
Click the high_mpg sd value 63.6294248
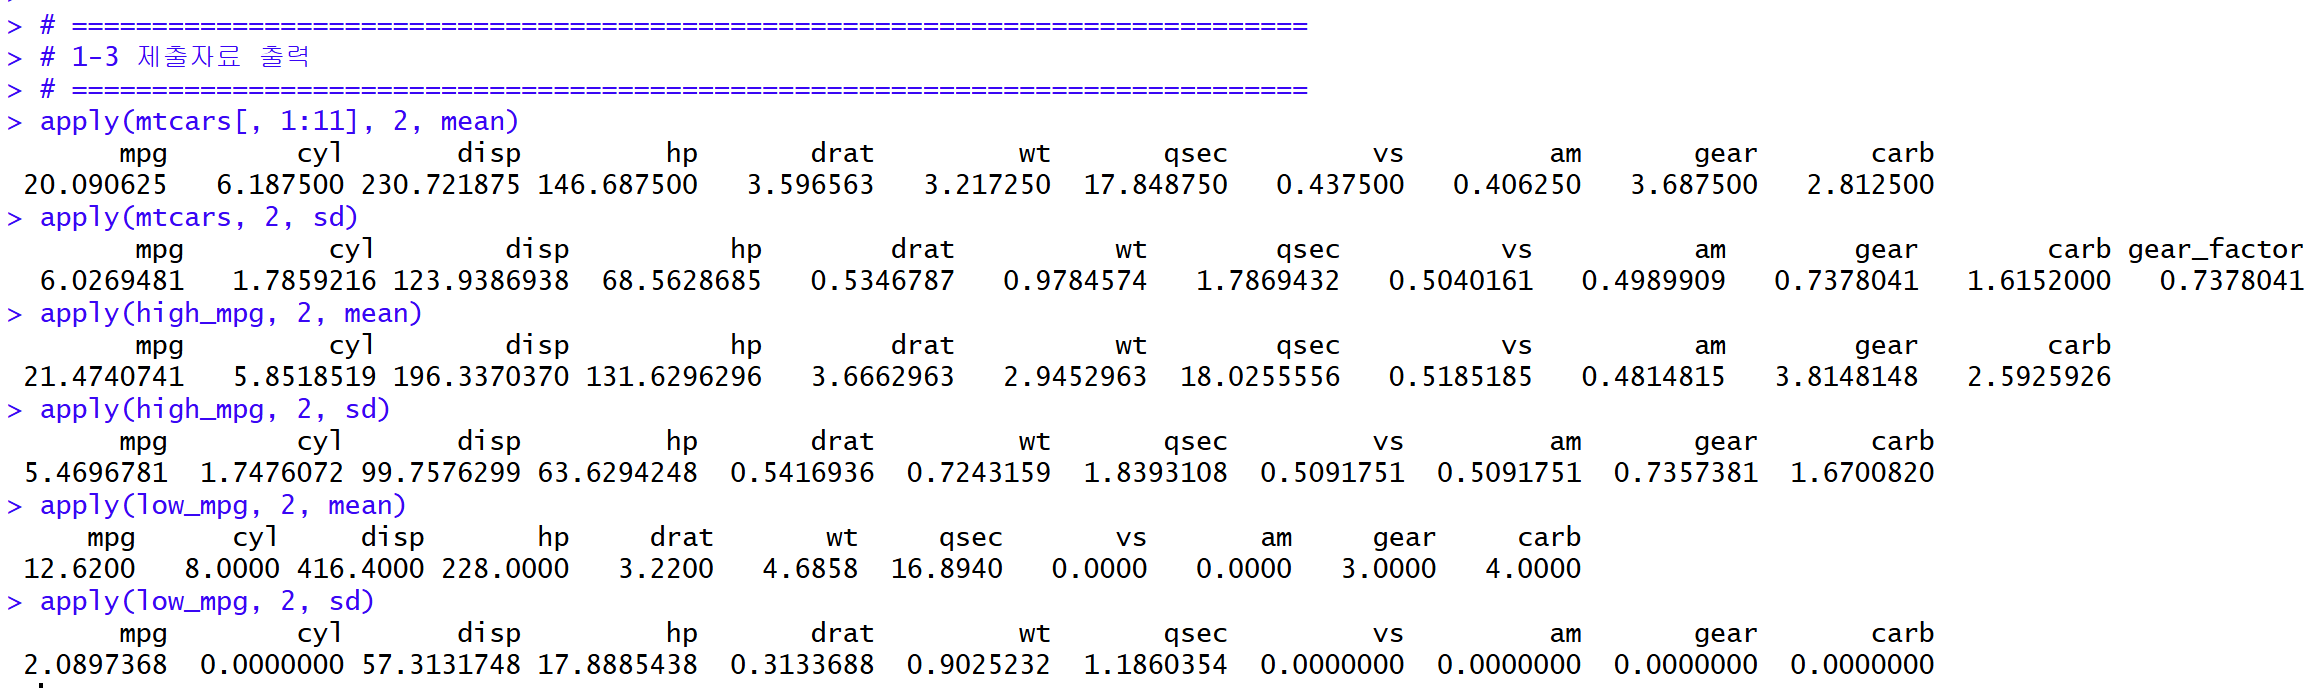[x=618, y=473]
